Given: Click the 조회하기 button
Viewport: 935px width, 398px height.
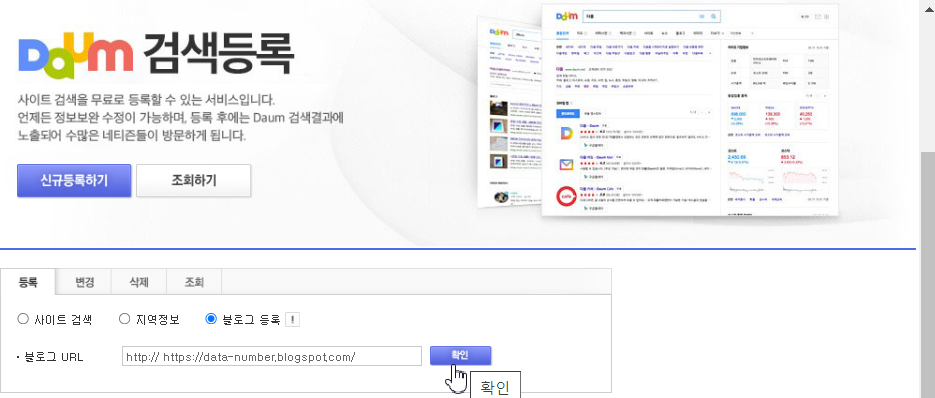Looking at the screenshot, I should click(x=194, y=180).
